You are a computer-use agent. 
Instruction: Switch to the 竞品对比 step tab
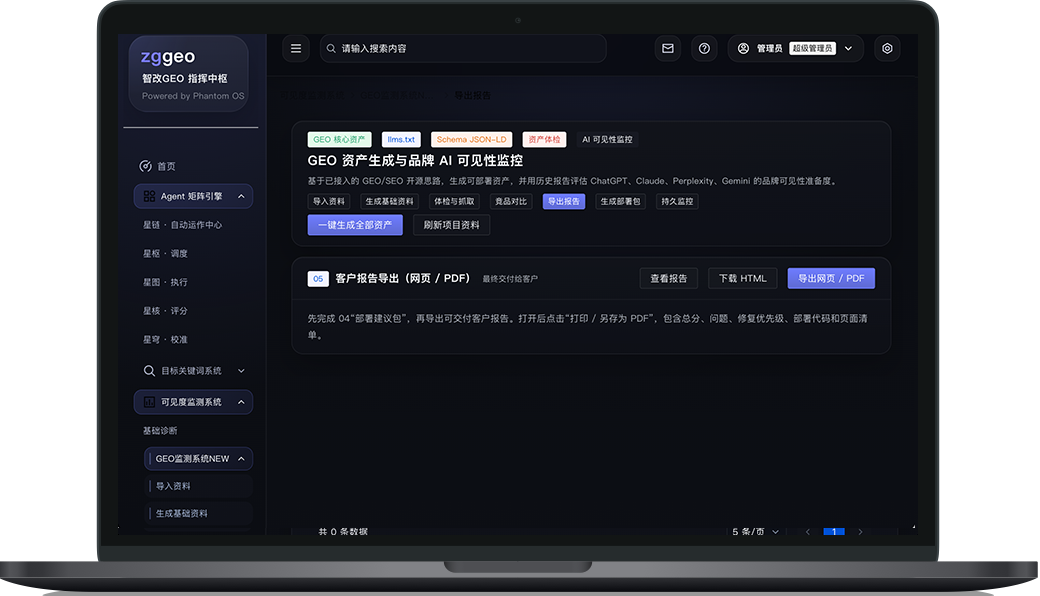click(x=511, y=202)
